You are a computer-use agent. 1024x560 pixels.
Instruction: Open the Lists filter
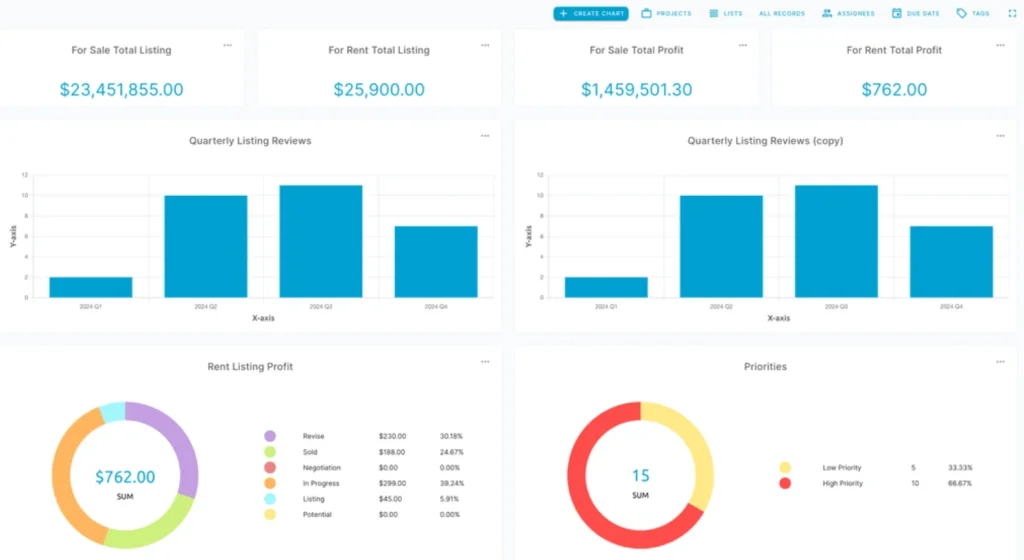point(726,14)
